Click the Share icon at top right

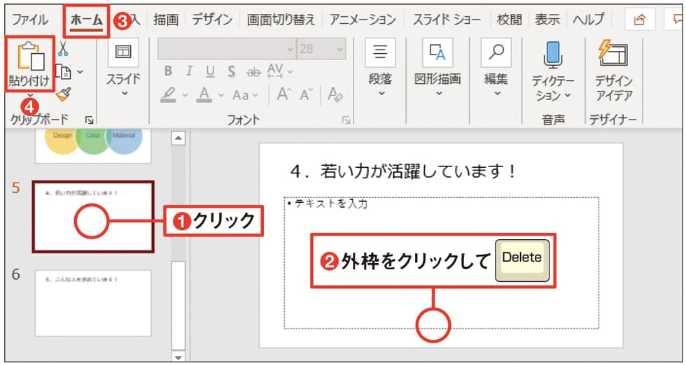(640, 20)
